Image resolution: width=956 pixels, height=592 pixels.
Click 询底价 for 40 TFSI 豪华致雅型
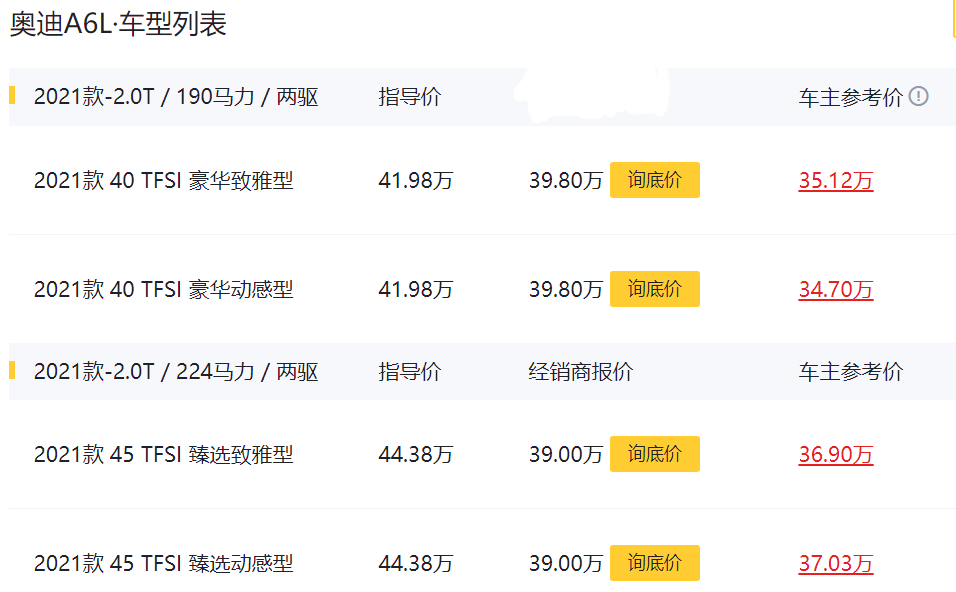[655, 180]
